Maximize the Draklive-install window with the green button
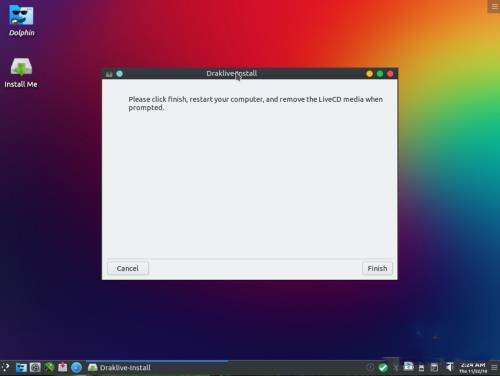 click(x=380, y=74)
